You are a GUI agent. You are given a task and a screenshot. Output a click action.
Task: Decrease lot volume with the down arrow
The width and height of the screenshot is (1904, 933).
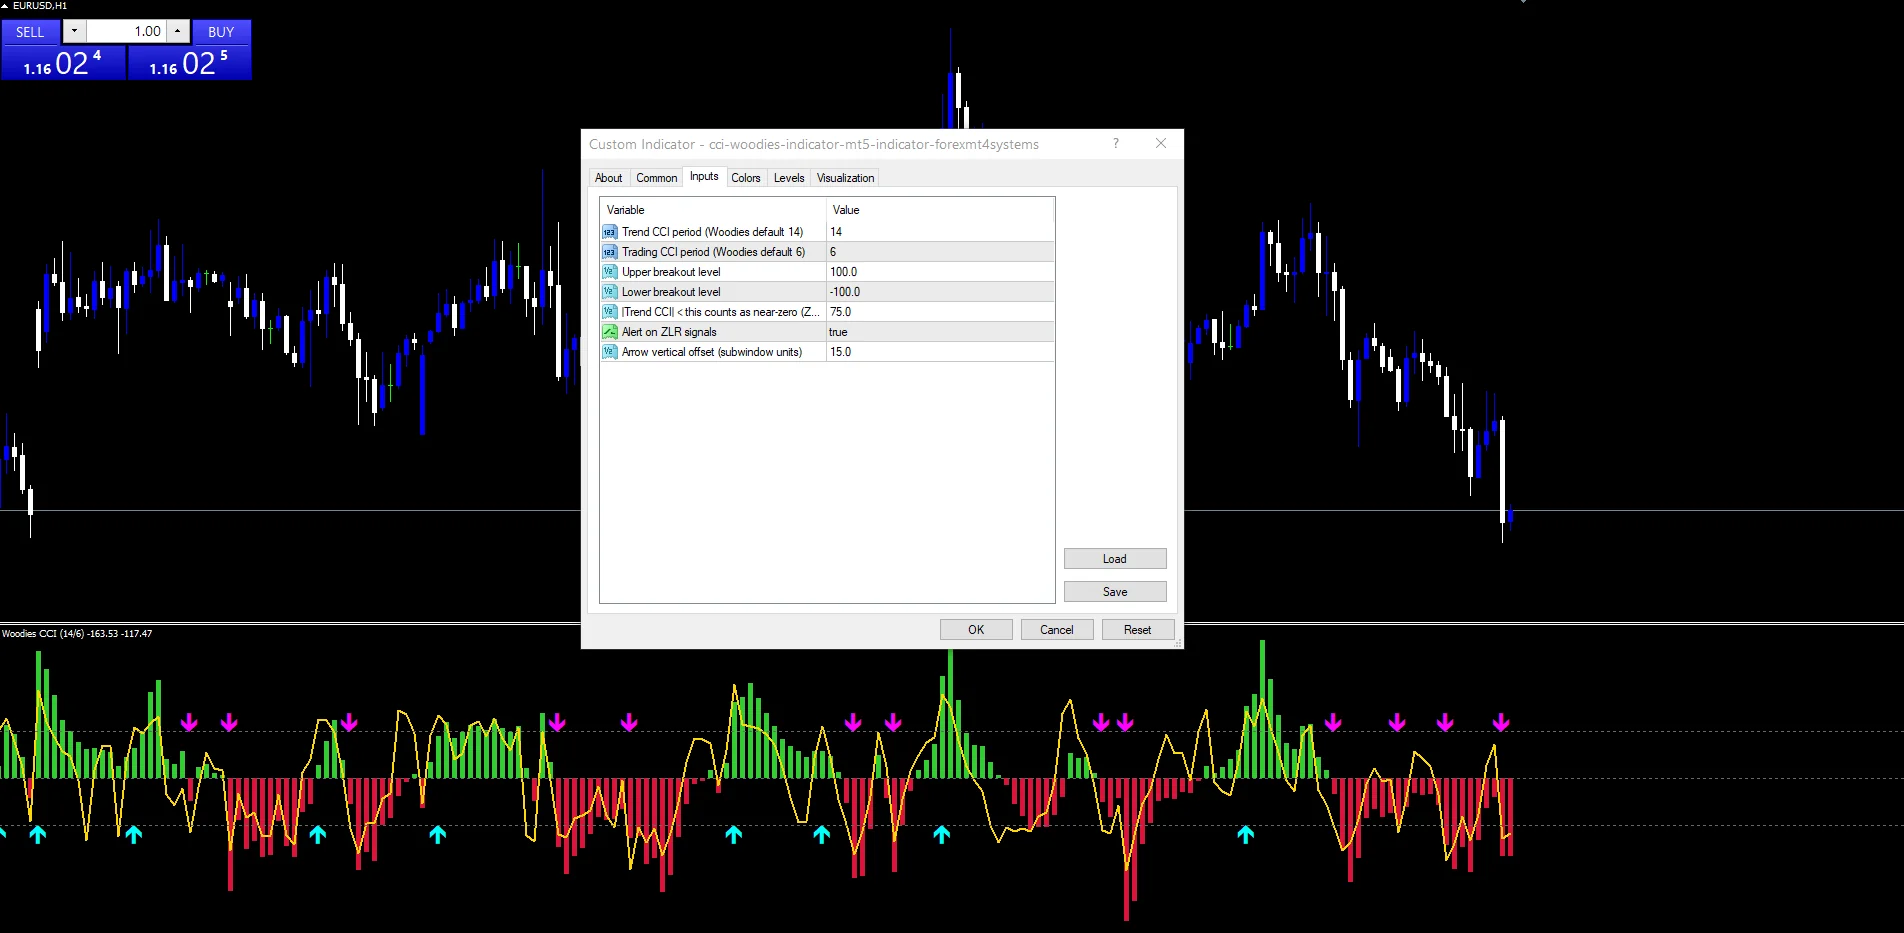pos(74,31)
